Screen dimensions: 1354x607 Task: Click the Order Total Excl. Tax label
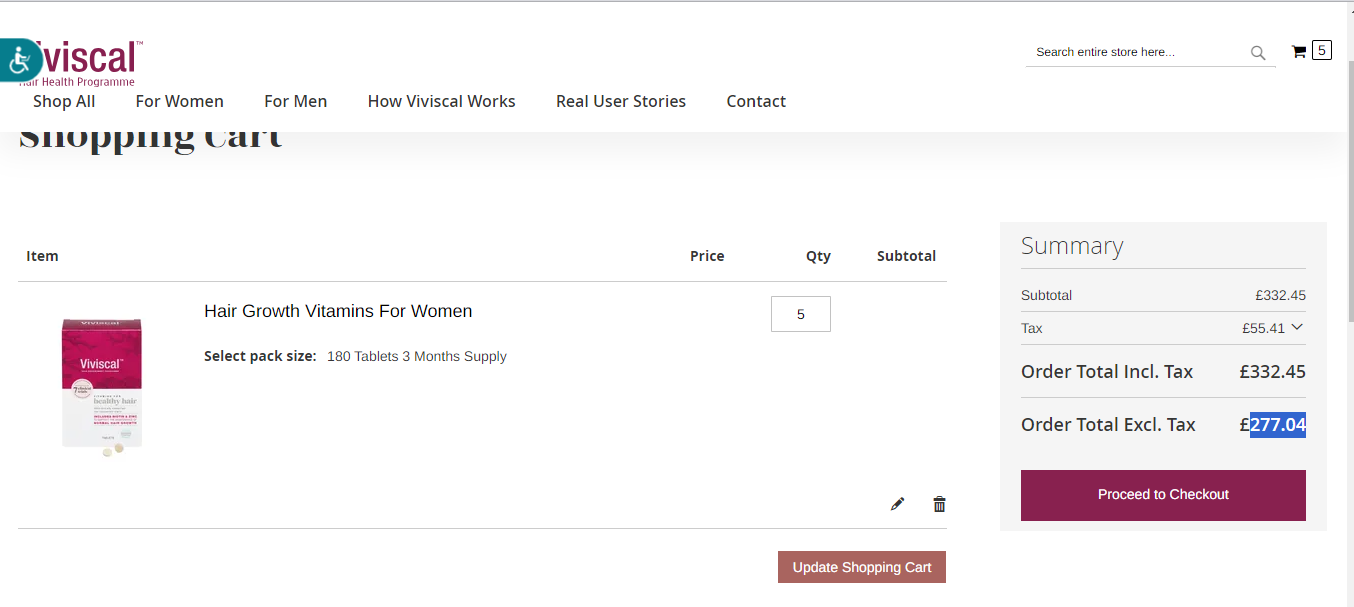tap(1108, 425)
